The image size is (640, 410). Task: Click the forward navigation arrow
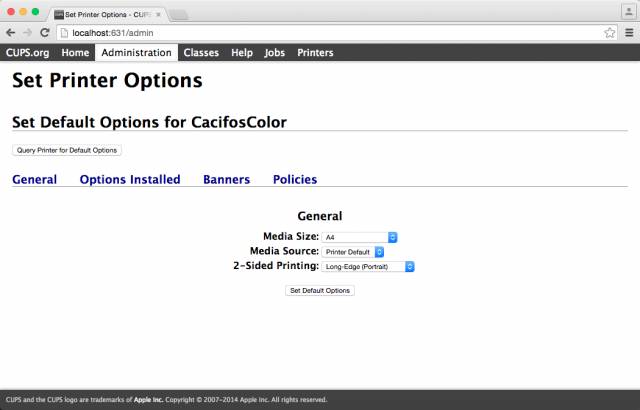pos(27,33)
